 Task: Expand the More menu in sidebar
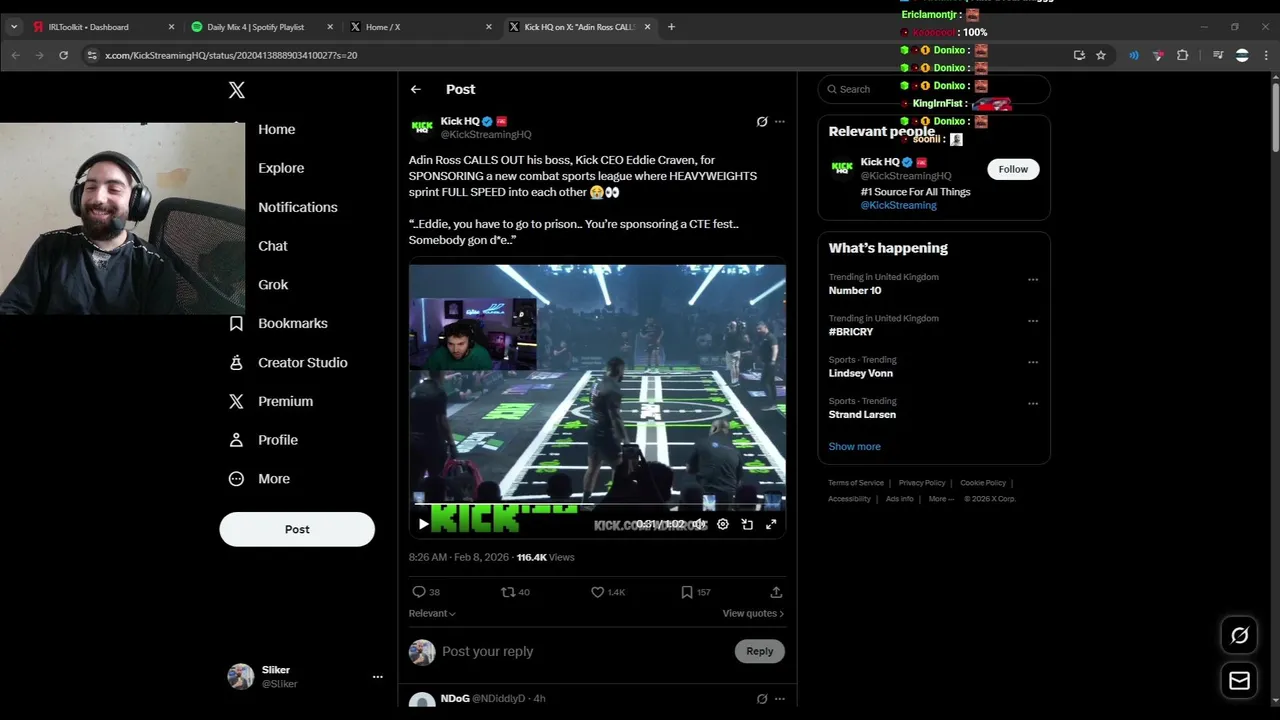tap(261, 479)
